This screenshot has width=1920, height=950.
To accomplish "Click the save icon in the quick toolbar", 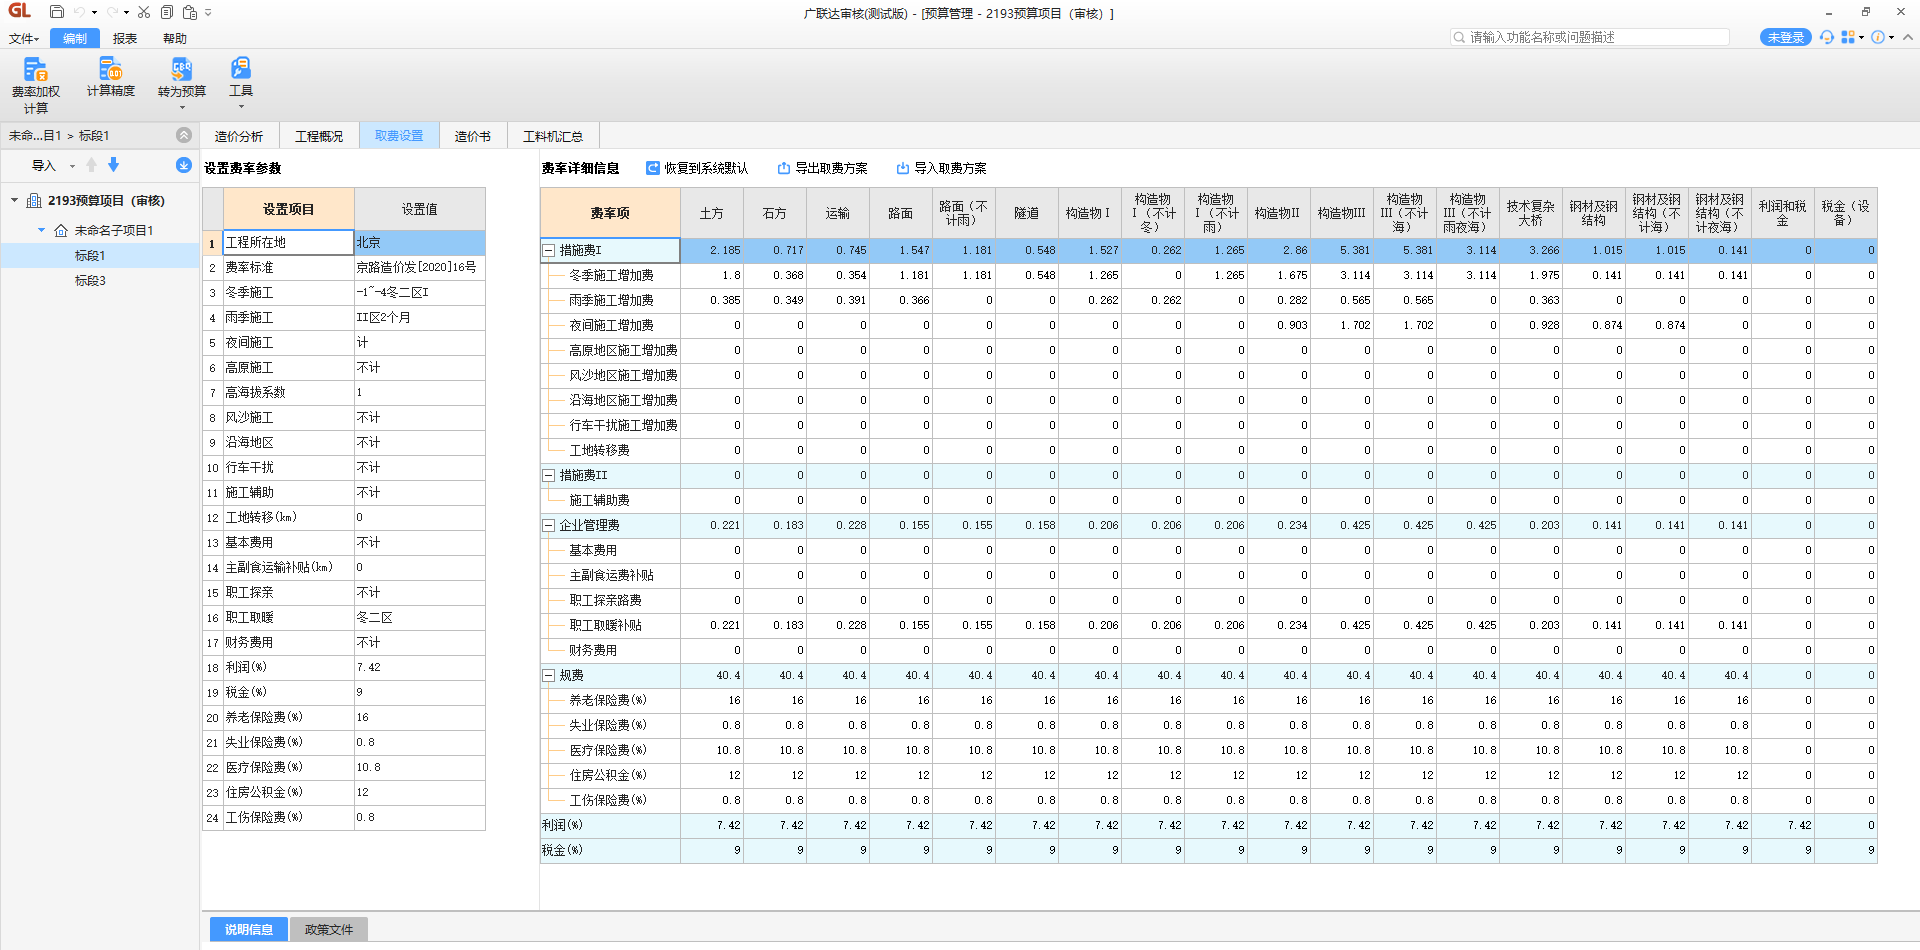I will (x=56, y=12).
